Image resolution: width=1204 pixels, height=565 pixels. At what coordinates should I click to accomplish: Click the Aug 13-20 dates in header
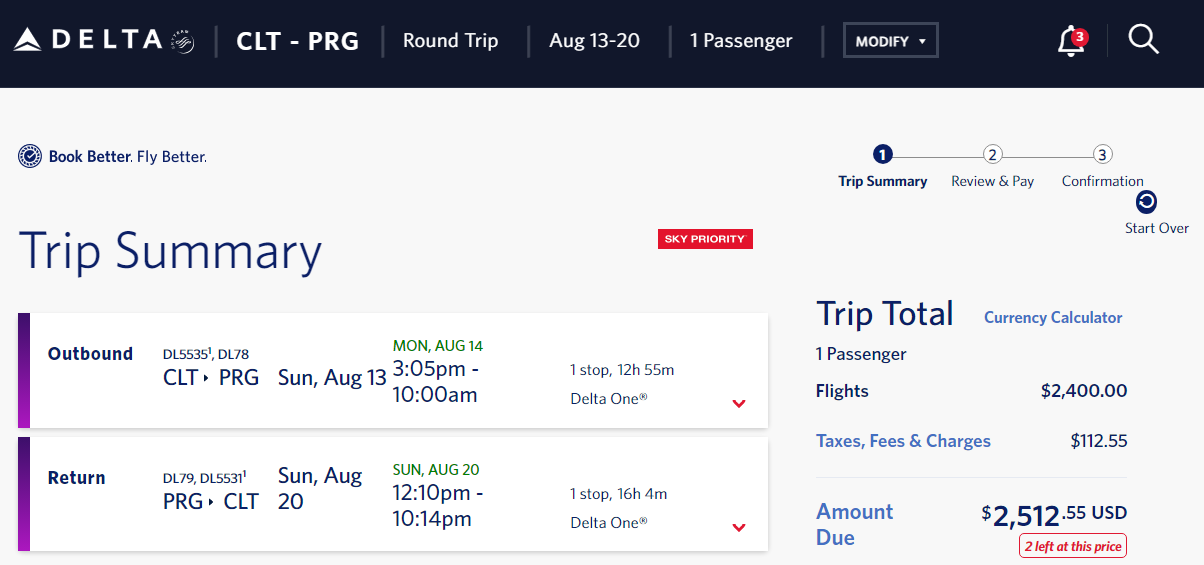(x=594, y=41)
